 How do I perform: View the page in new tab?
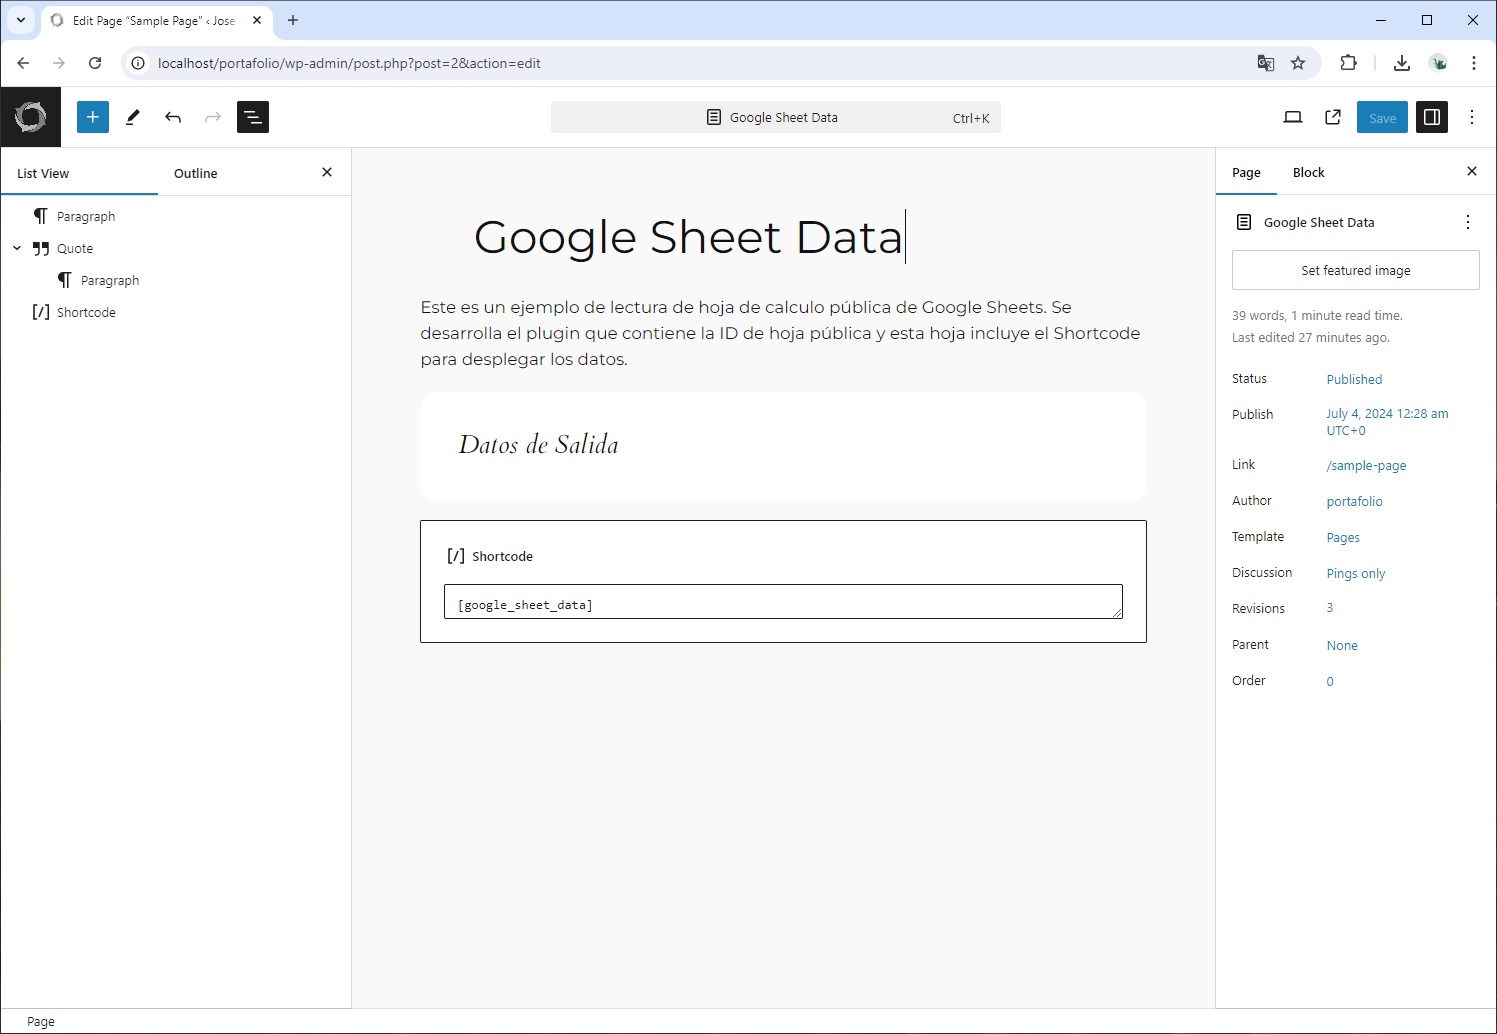1333,117
